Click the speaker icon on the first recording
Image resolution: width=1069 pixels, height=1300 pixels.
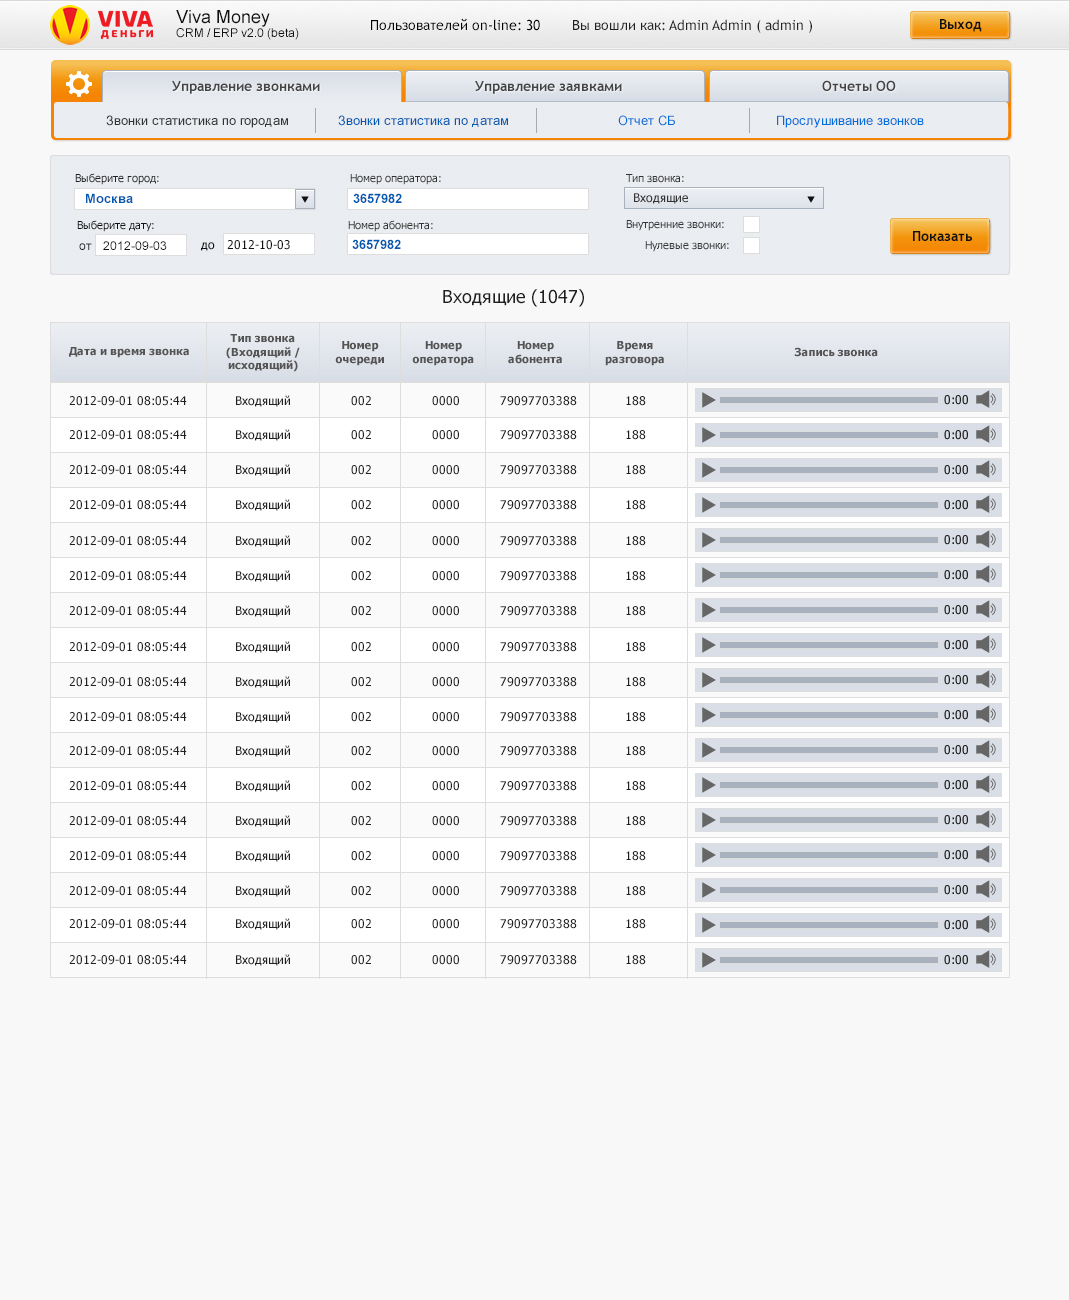985,399
